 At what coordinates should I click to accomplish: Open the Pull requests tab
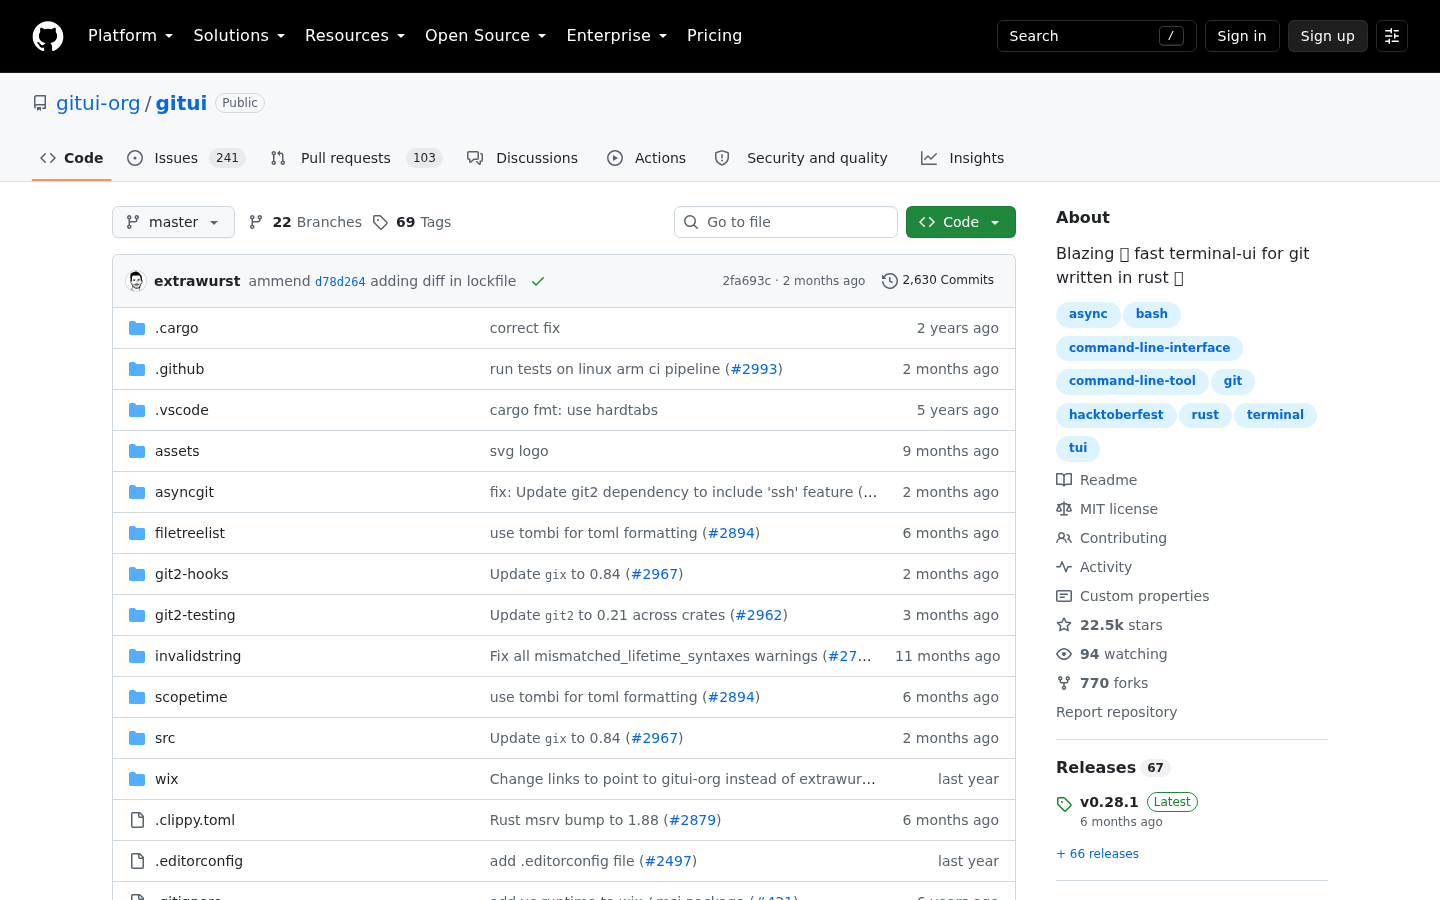[356, 158]
